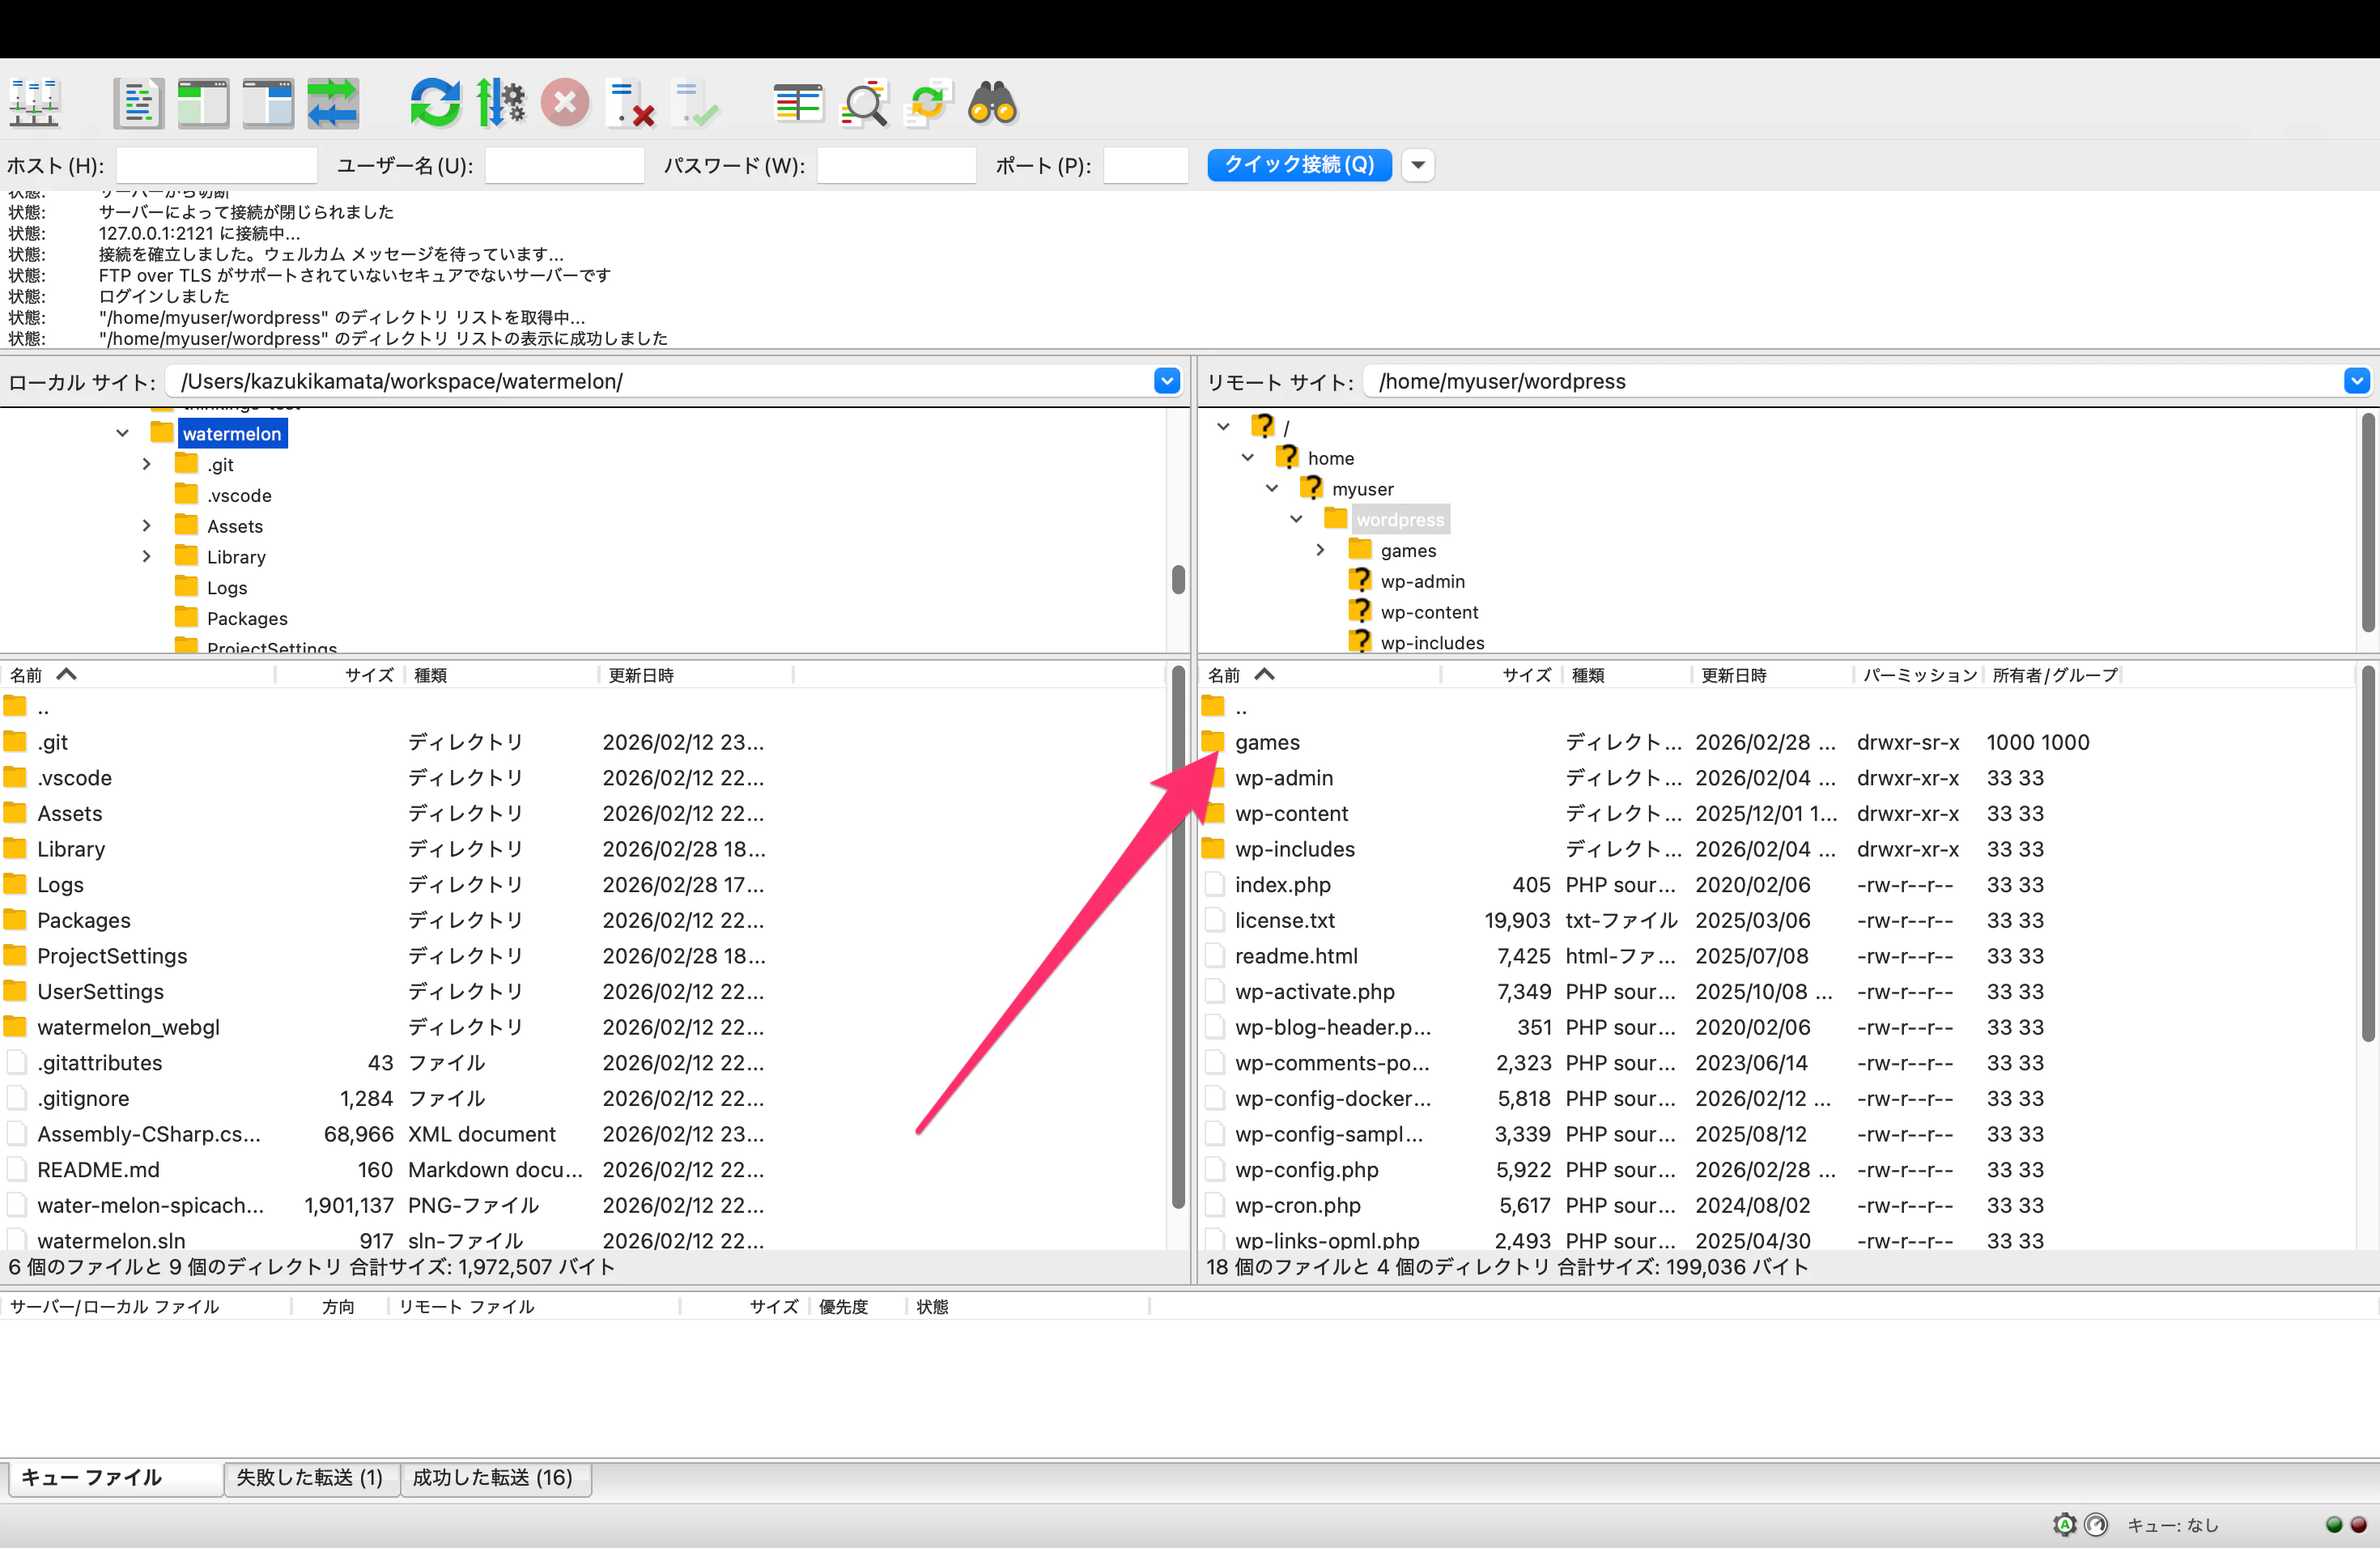The image size is (2380, 1548).
Task: Expand the remote games tree node
Action: (x=1321, y=550)
